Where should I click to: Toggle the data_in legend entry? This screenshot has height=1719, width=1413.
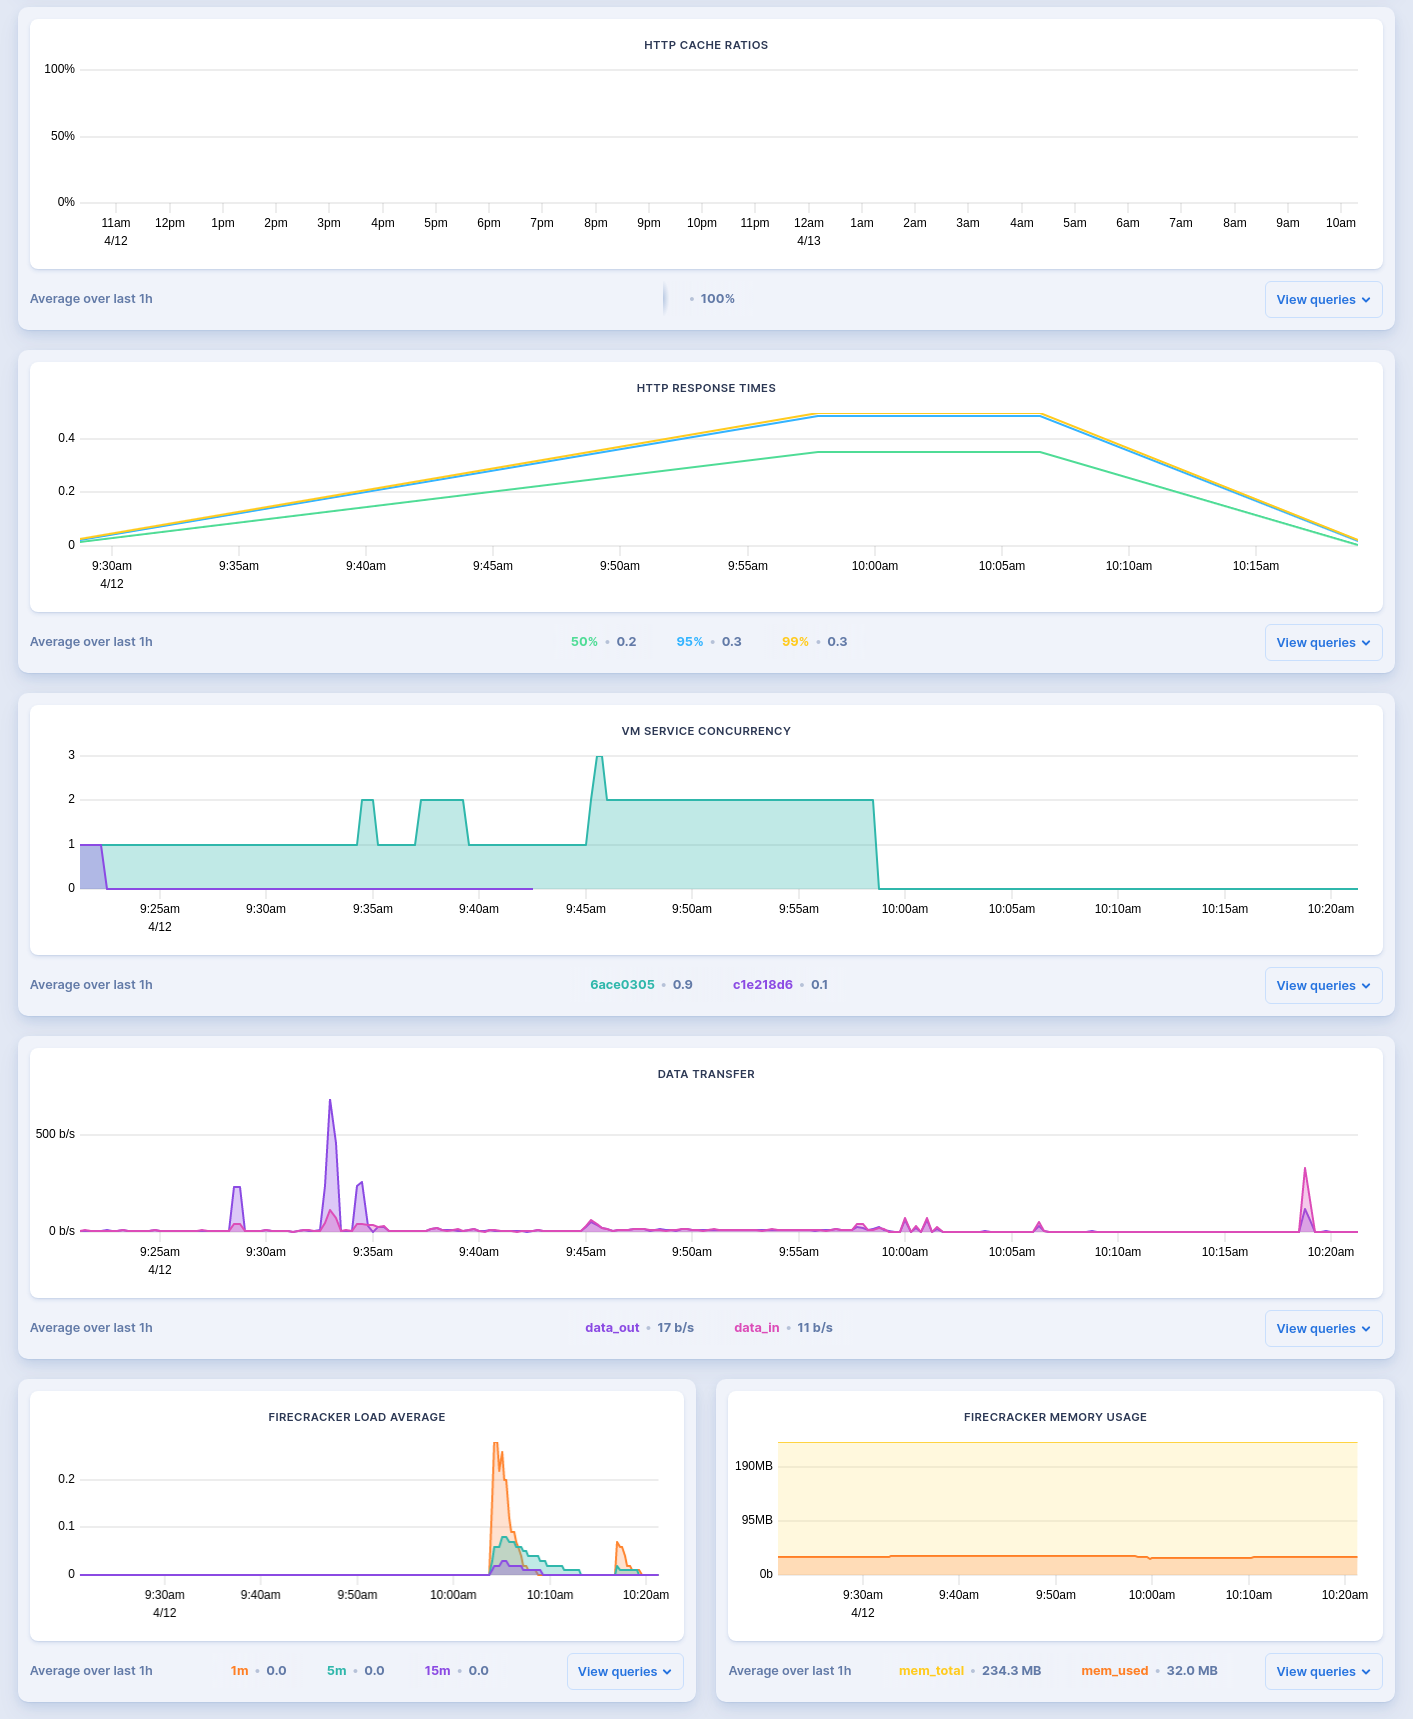coord(756,1328)
